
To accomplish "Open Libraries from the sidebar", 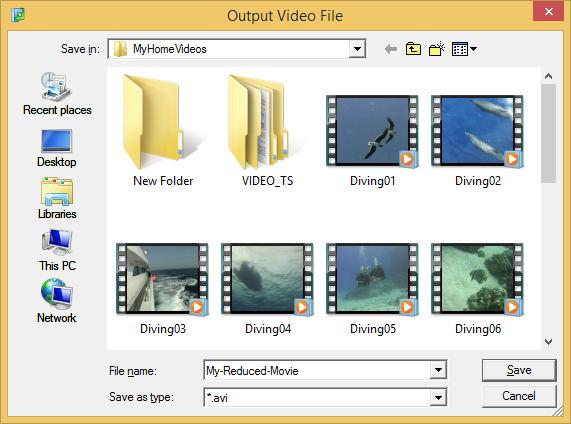I will pos(57,199).
